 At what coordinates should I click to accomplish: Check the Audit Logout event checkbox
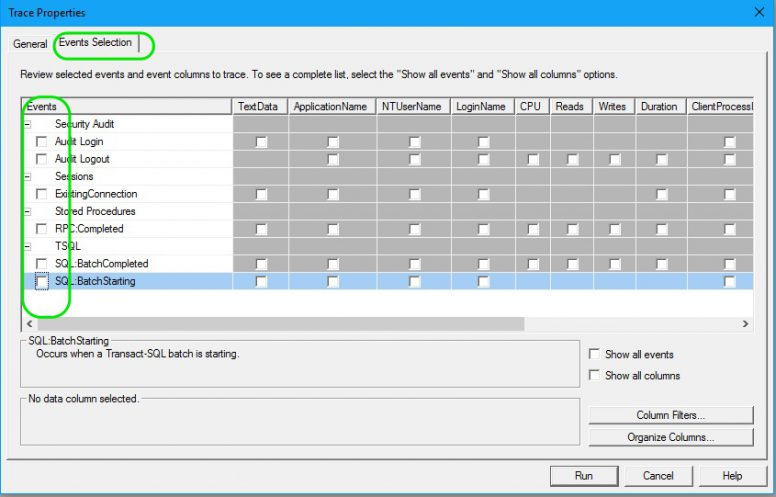[x=42, y=159]
